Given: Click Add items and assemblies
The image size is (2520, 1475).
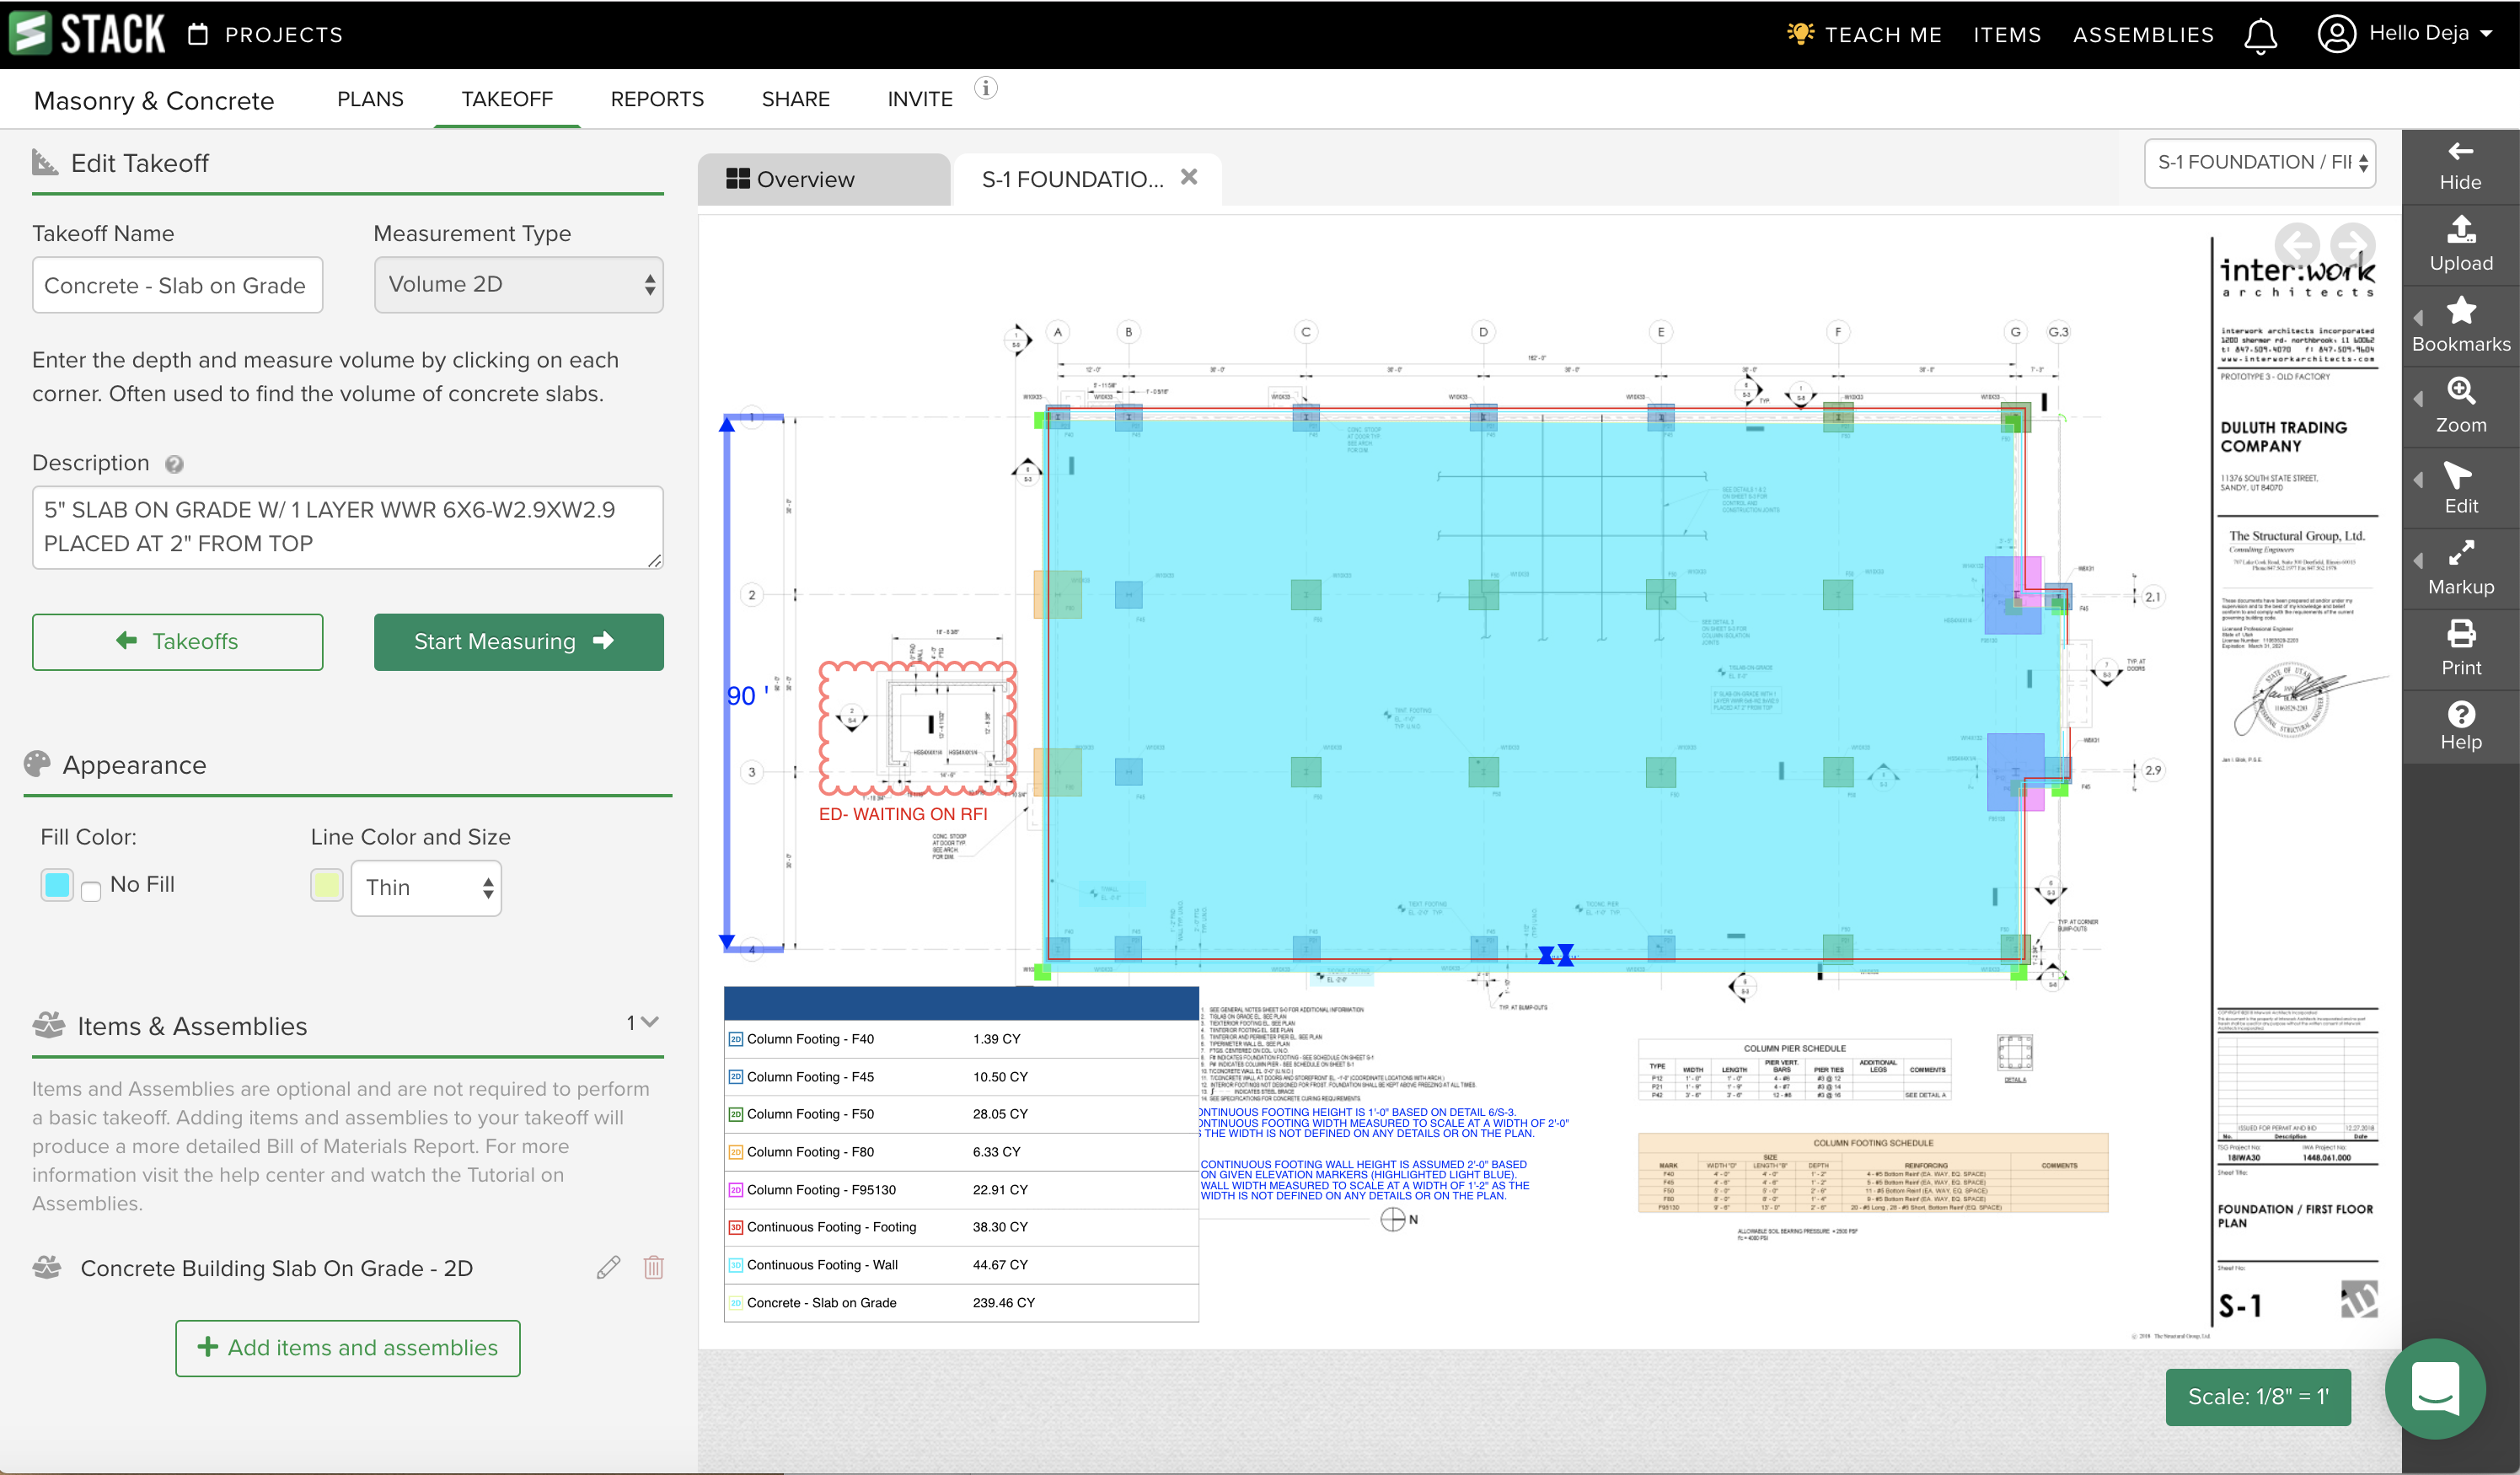Looking at the screenshot, I should click(347, 1347).
